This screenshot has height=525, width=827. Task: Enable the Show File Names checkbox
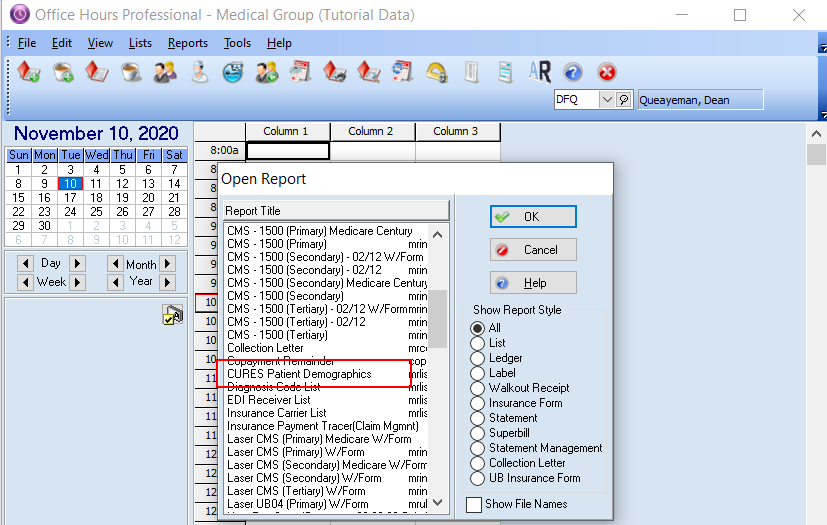474,504
